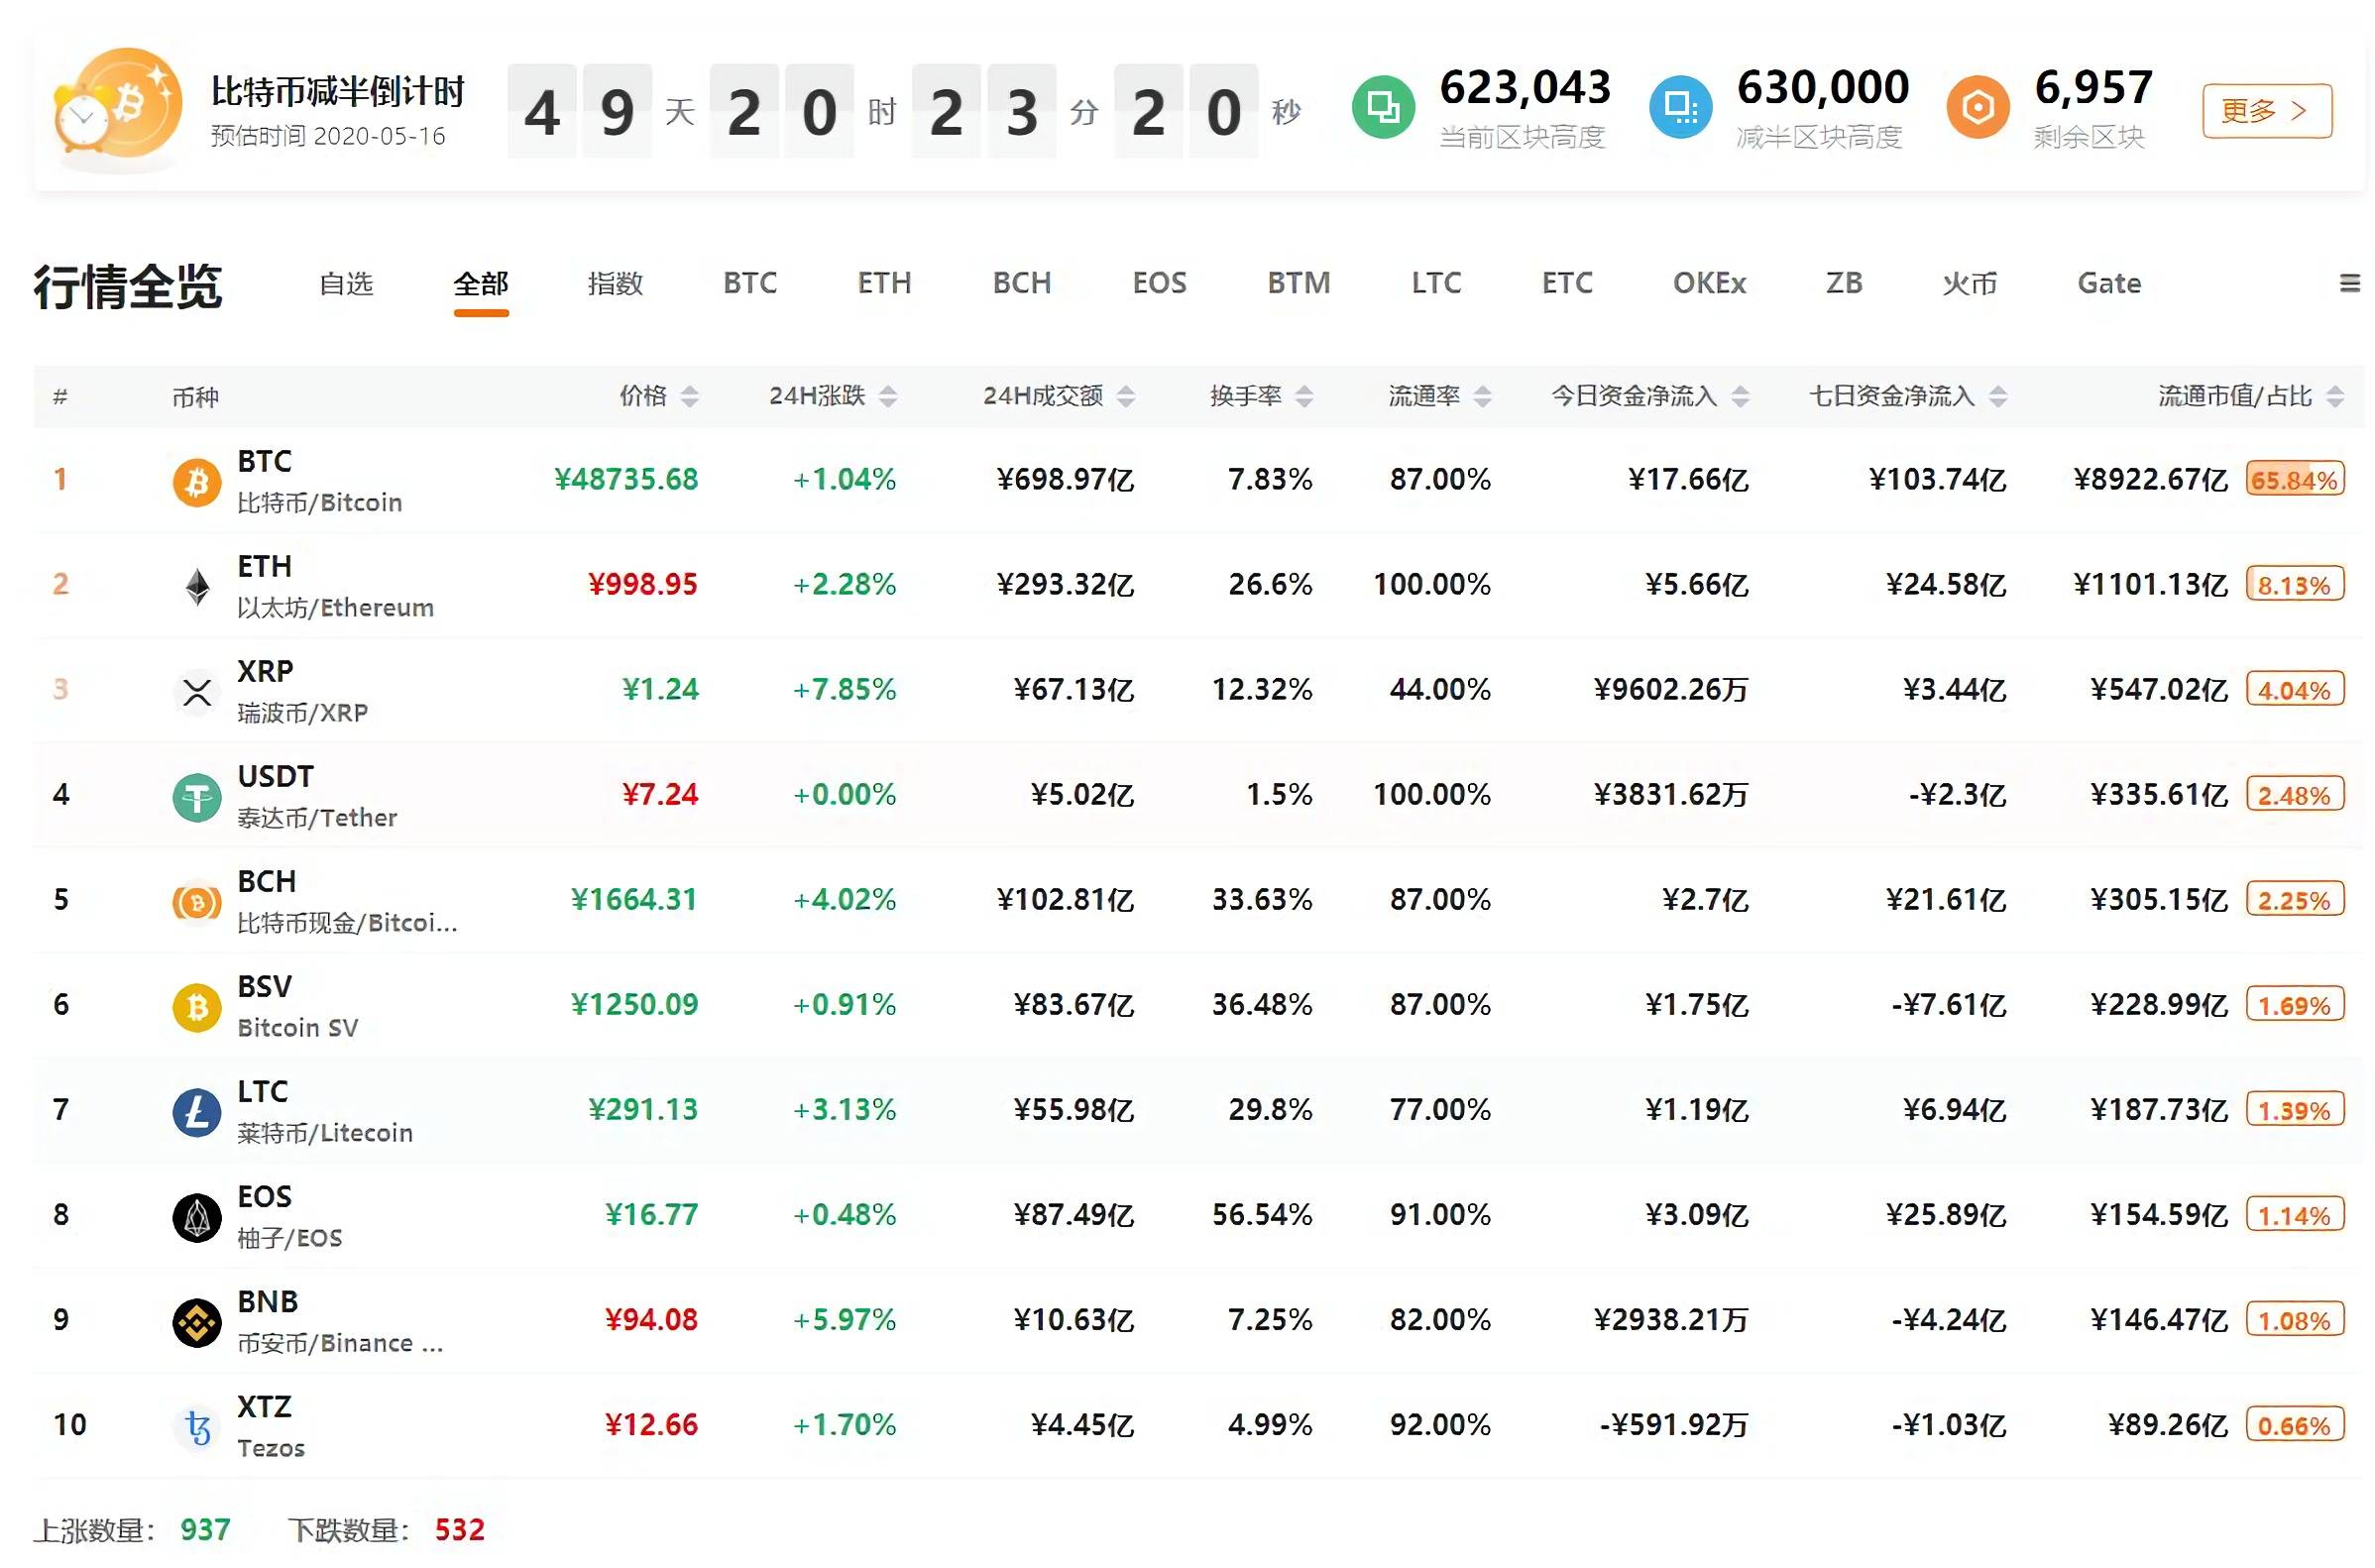Click the LTC Litecoin coin logo
The height and width of the screenshot is (1568, 2375).
point(197,1113)
